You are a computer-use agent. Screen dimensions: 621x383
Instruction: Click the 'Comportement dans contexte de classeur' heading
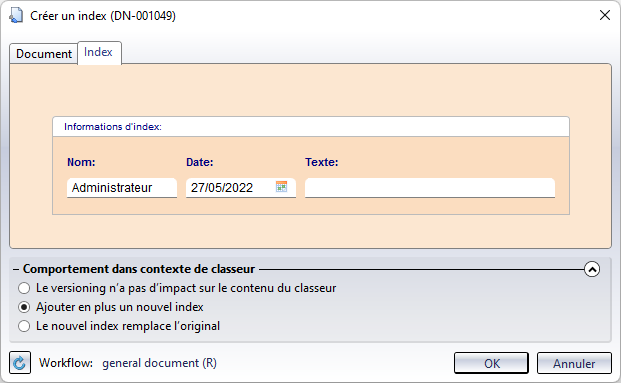[x=139, y=269]
